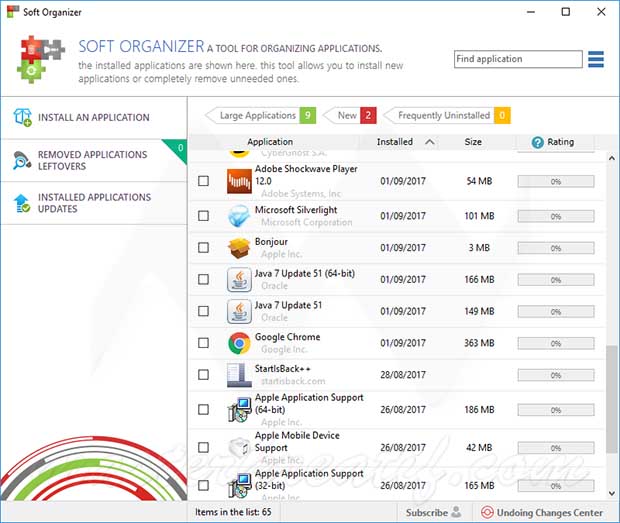Filter by Large Applications tag
This screenshot has width=620, height=523.
261,115
